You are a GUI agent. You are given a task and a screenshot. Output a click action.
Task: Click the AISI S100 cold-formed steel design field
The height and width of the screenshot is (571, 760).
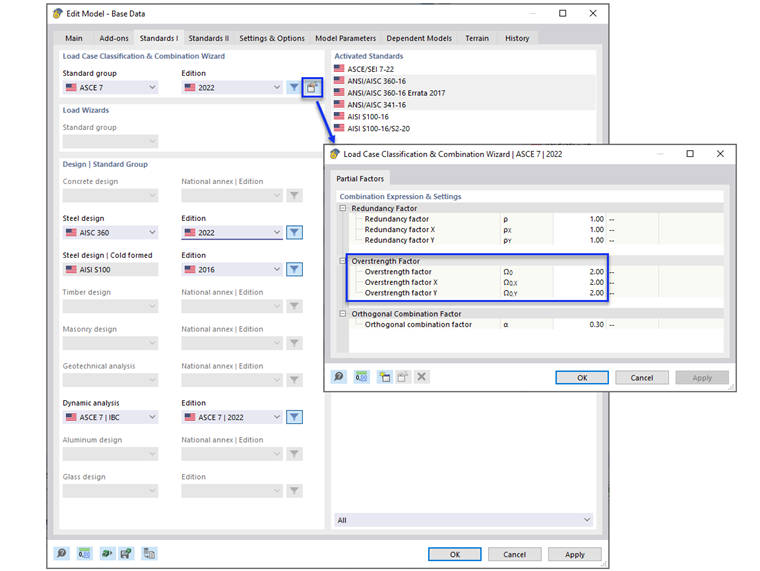[x=111, y=270]
